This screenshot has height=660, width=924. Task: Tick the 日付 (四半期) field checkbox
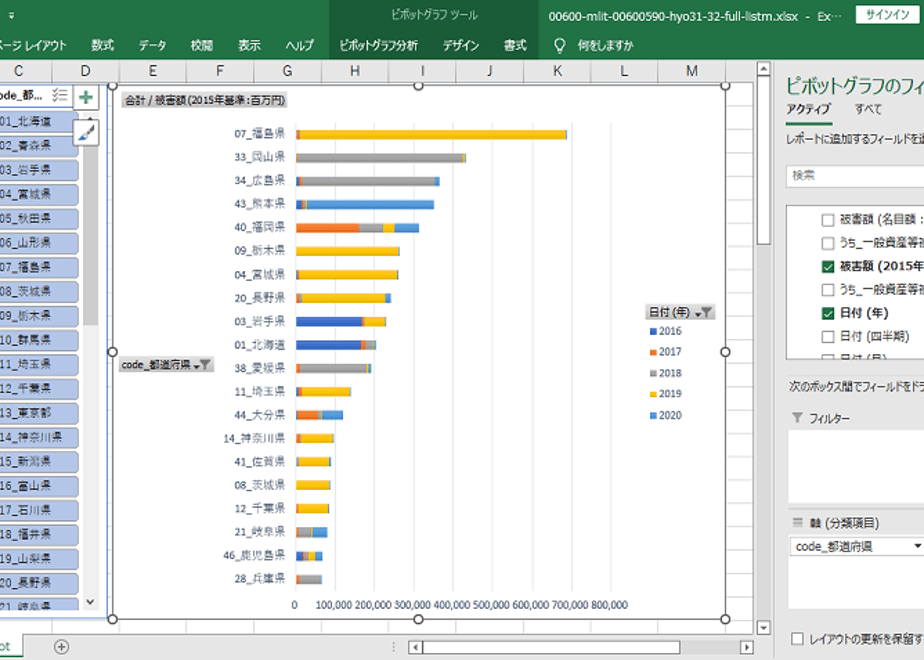[x=827, y=336]
